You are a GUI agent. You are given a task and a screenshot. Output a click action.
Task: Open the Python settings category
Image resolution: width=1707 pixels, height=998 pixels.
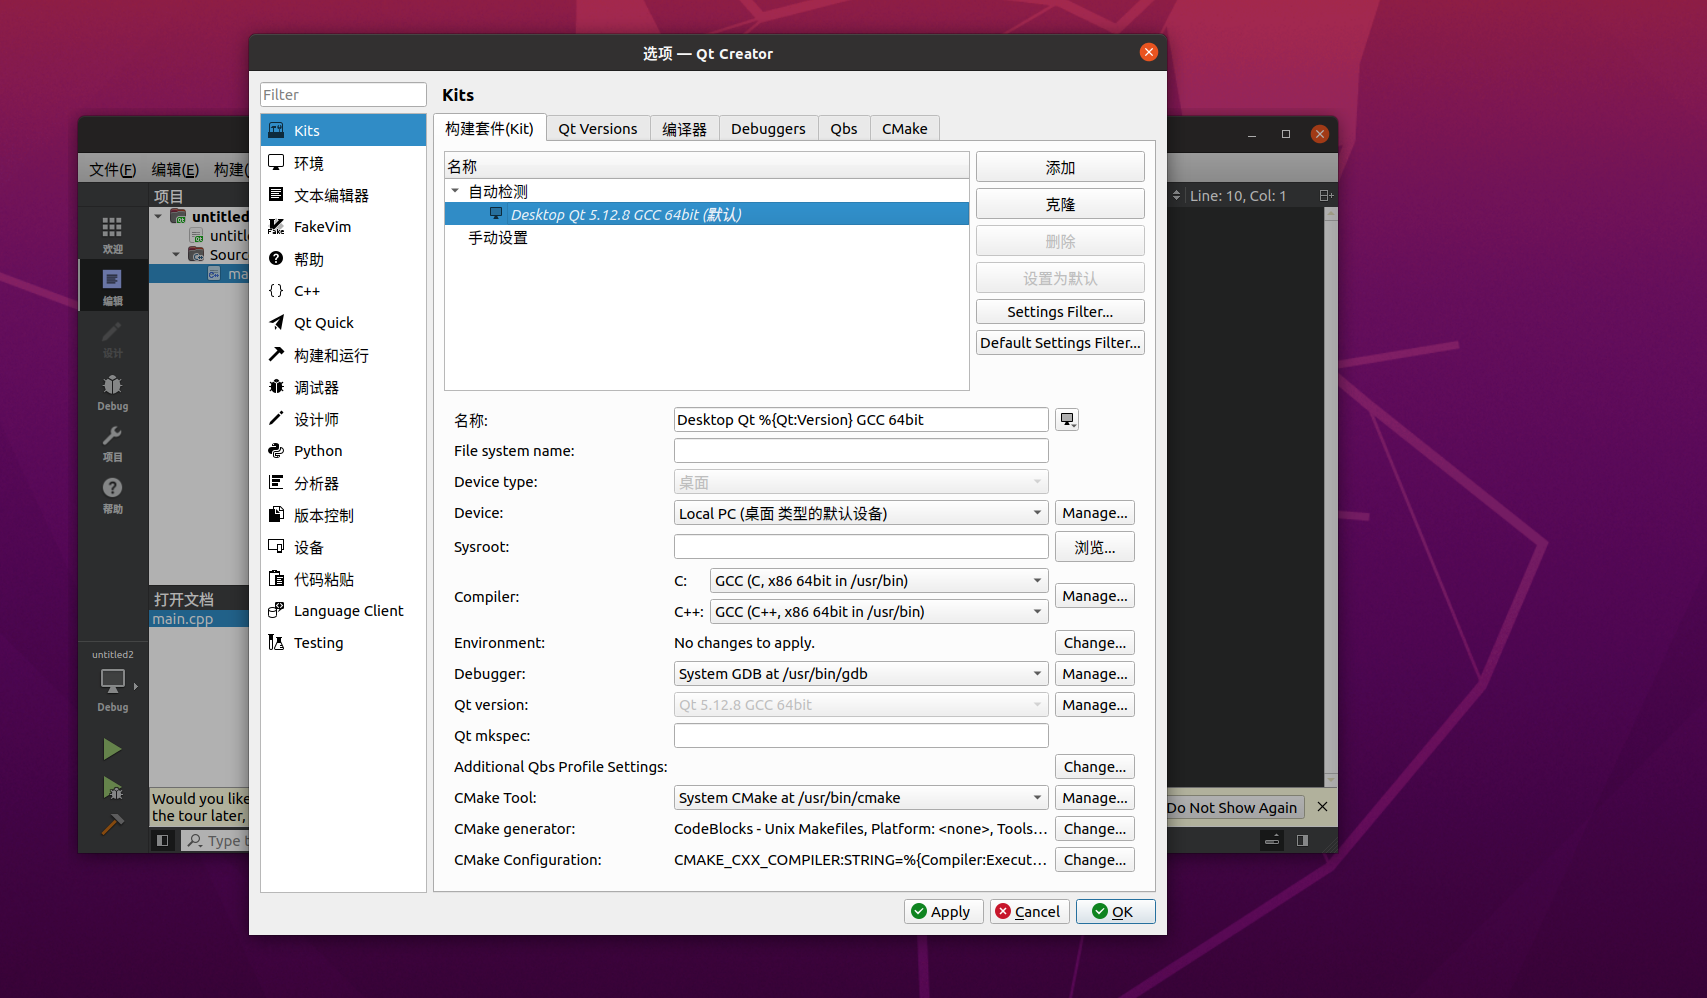(x=343, y=451)
